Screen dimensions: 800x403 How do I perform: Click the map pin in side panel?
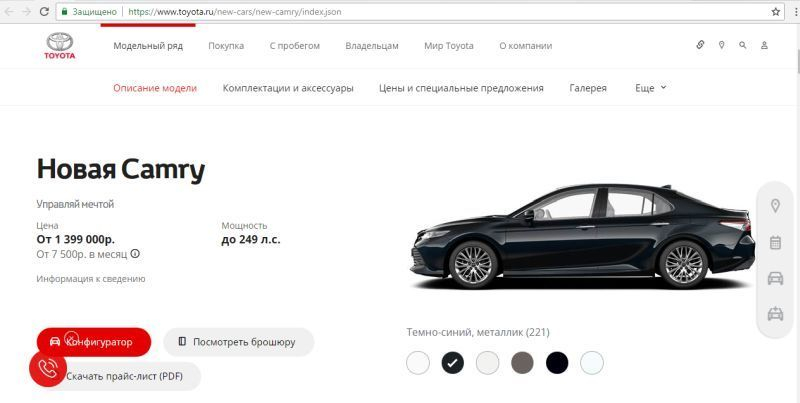tap(776, 206)
